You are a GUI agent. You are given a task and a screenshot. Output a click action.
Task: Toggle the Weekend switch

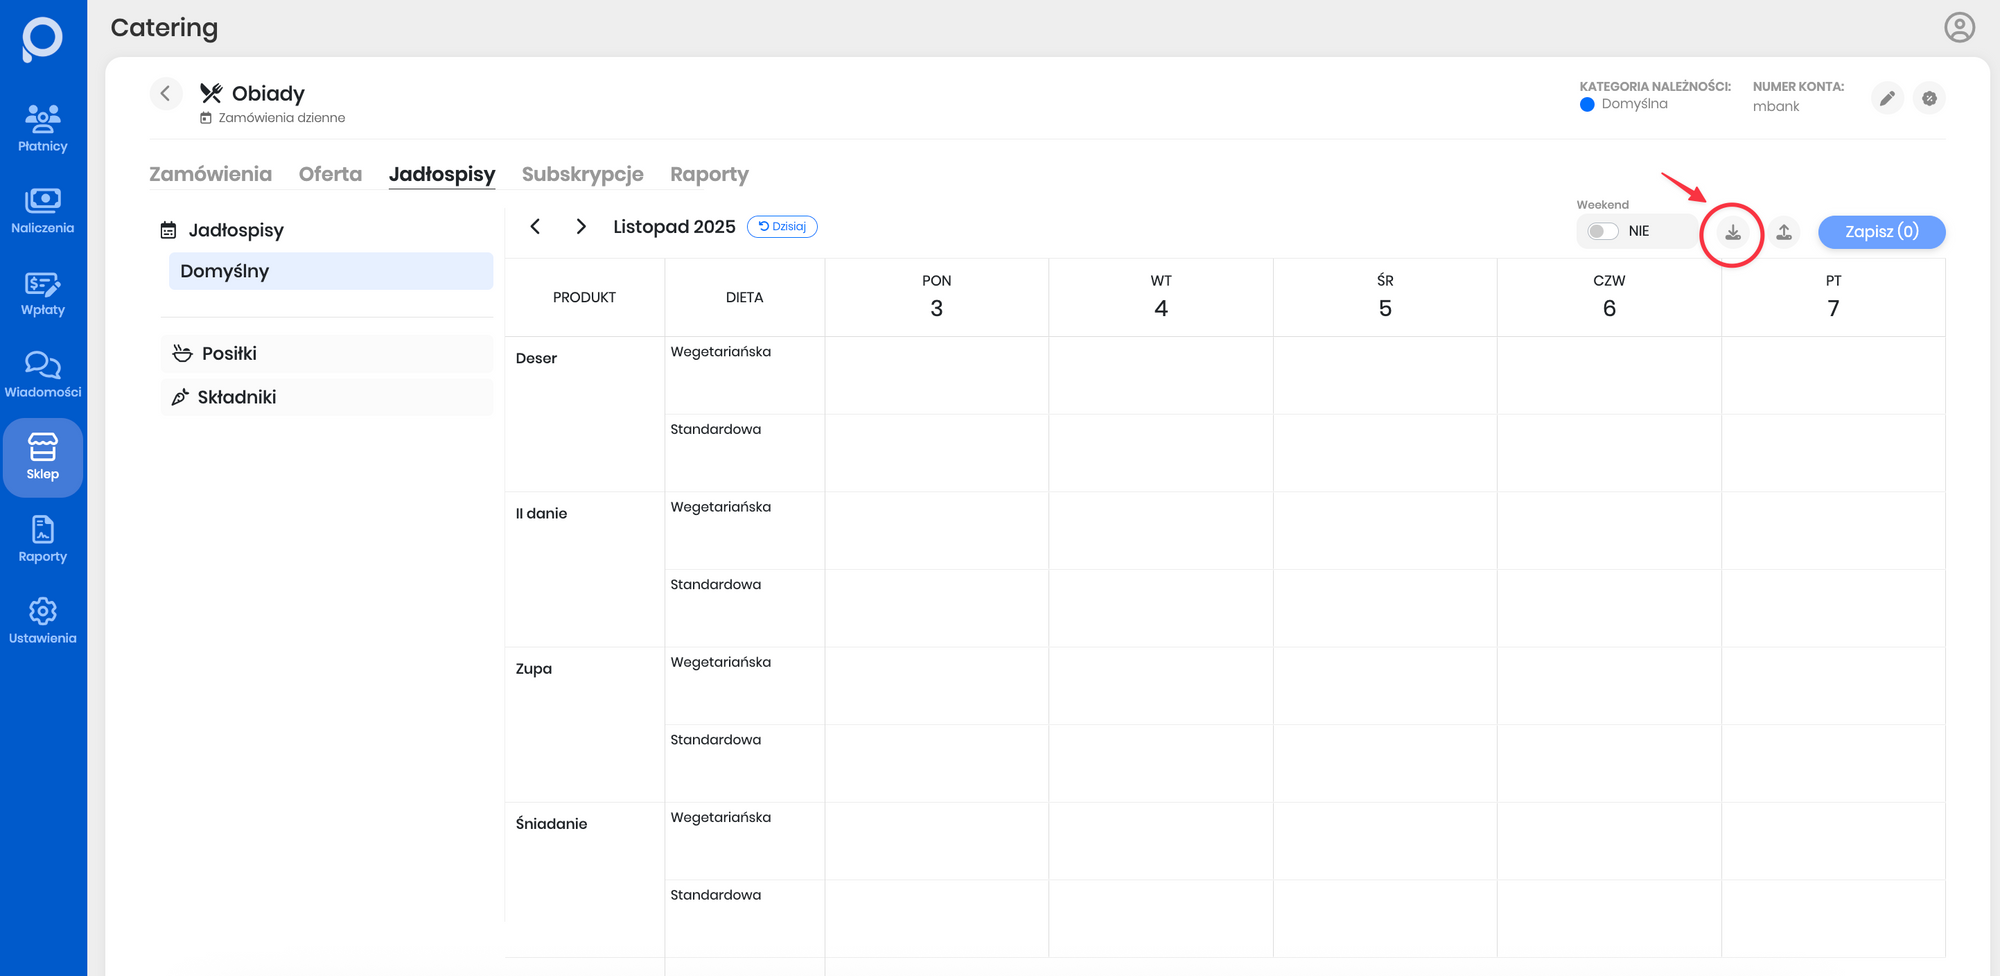coord(1603,231)
